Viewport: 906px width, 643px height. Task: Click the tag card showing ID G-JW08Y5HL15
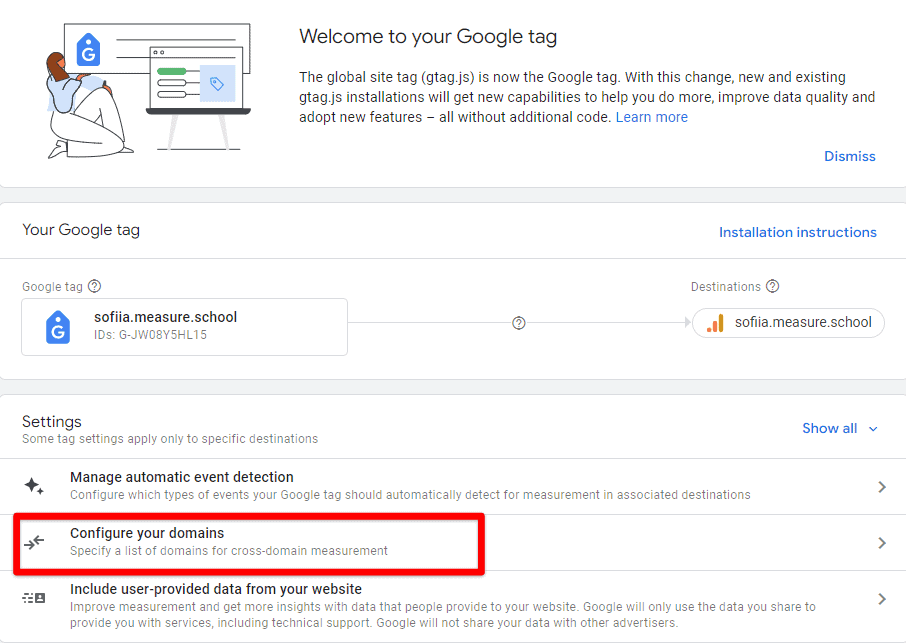pyautogui.click(x=184, y=327)
